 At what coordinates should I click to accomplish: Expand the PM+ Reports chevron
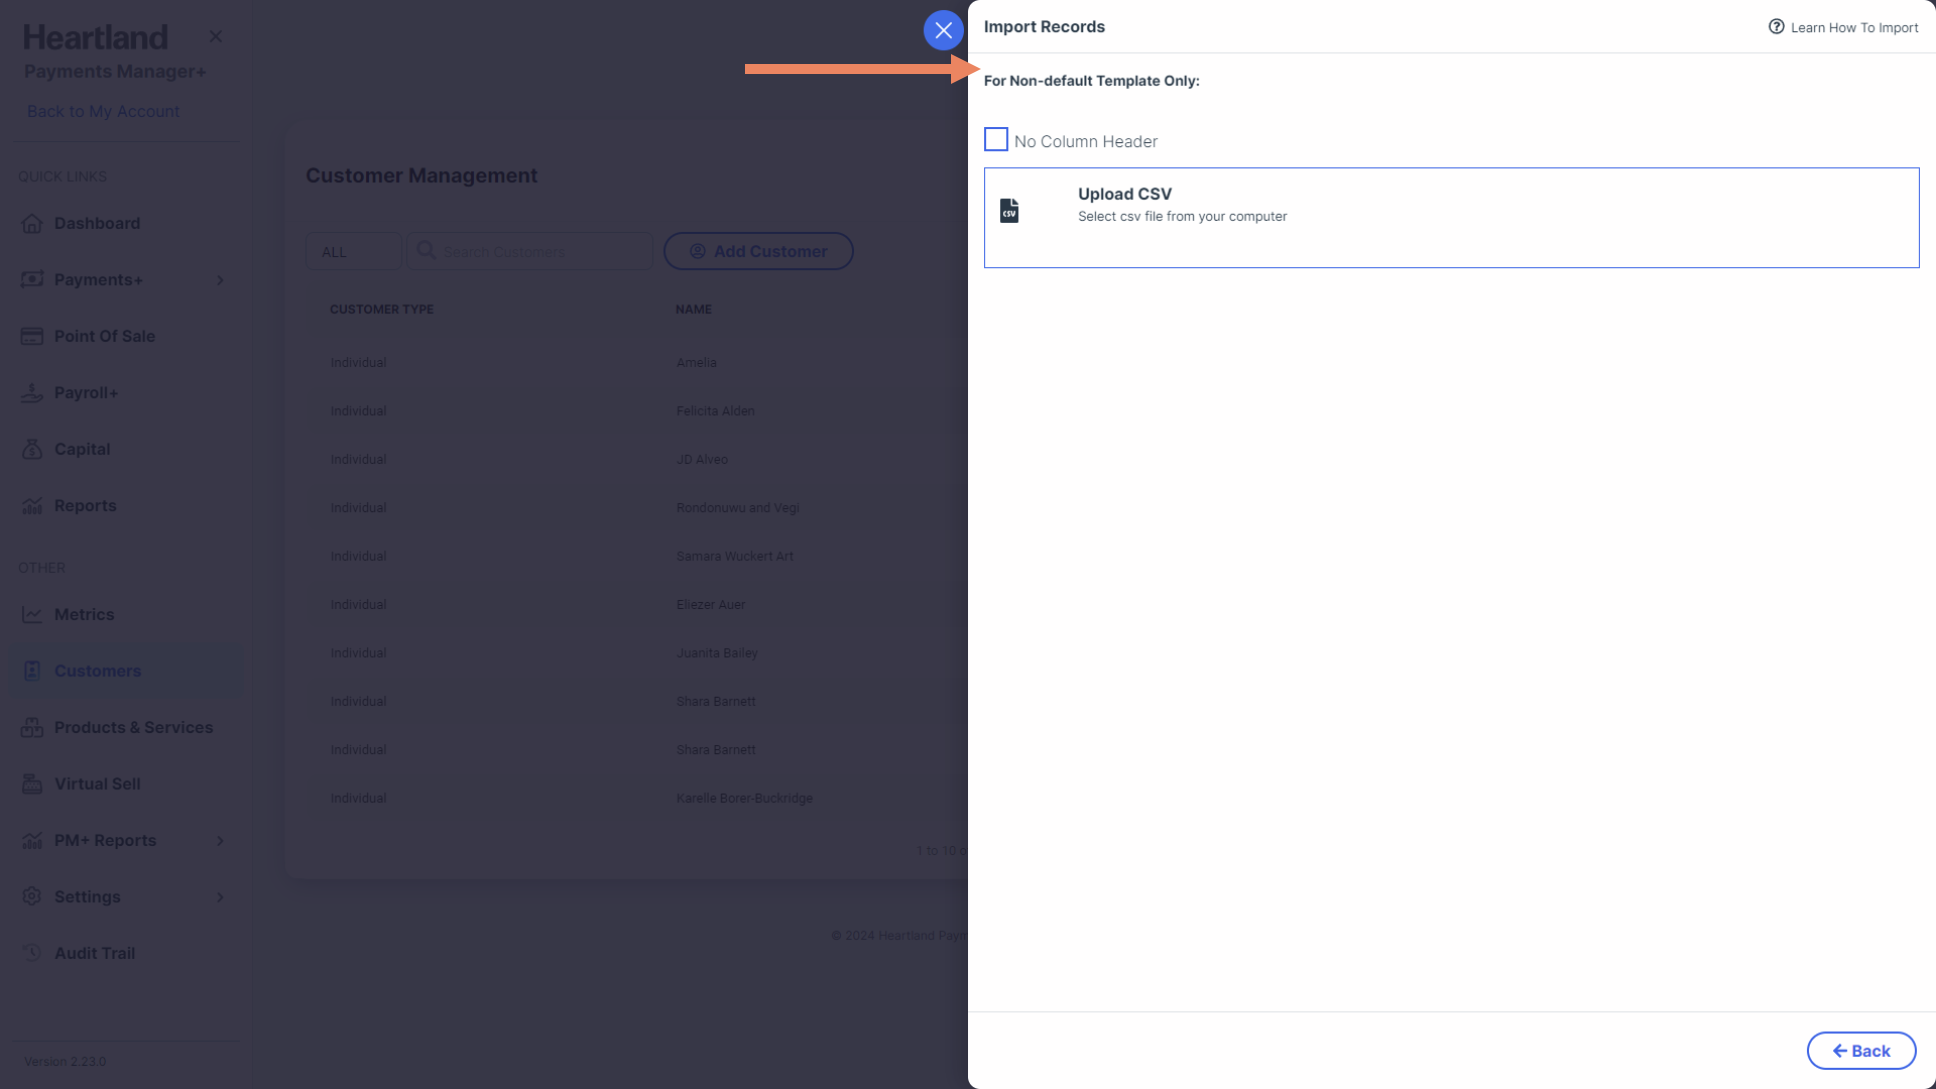click(220, 841)
